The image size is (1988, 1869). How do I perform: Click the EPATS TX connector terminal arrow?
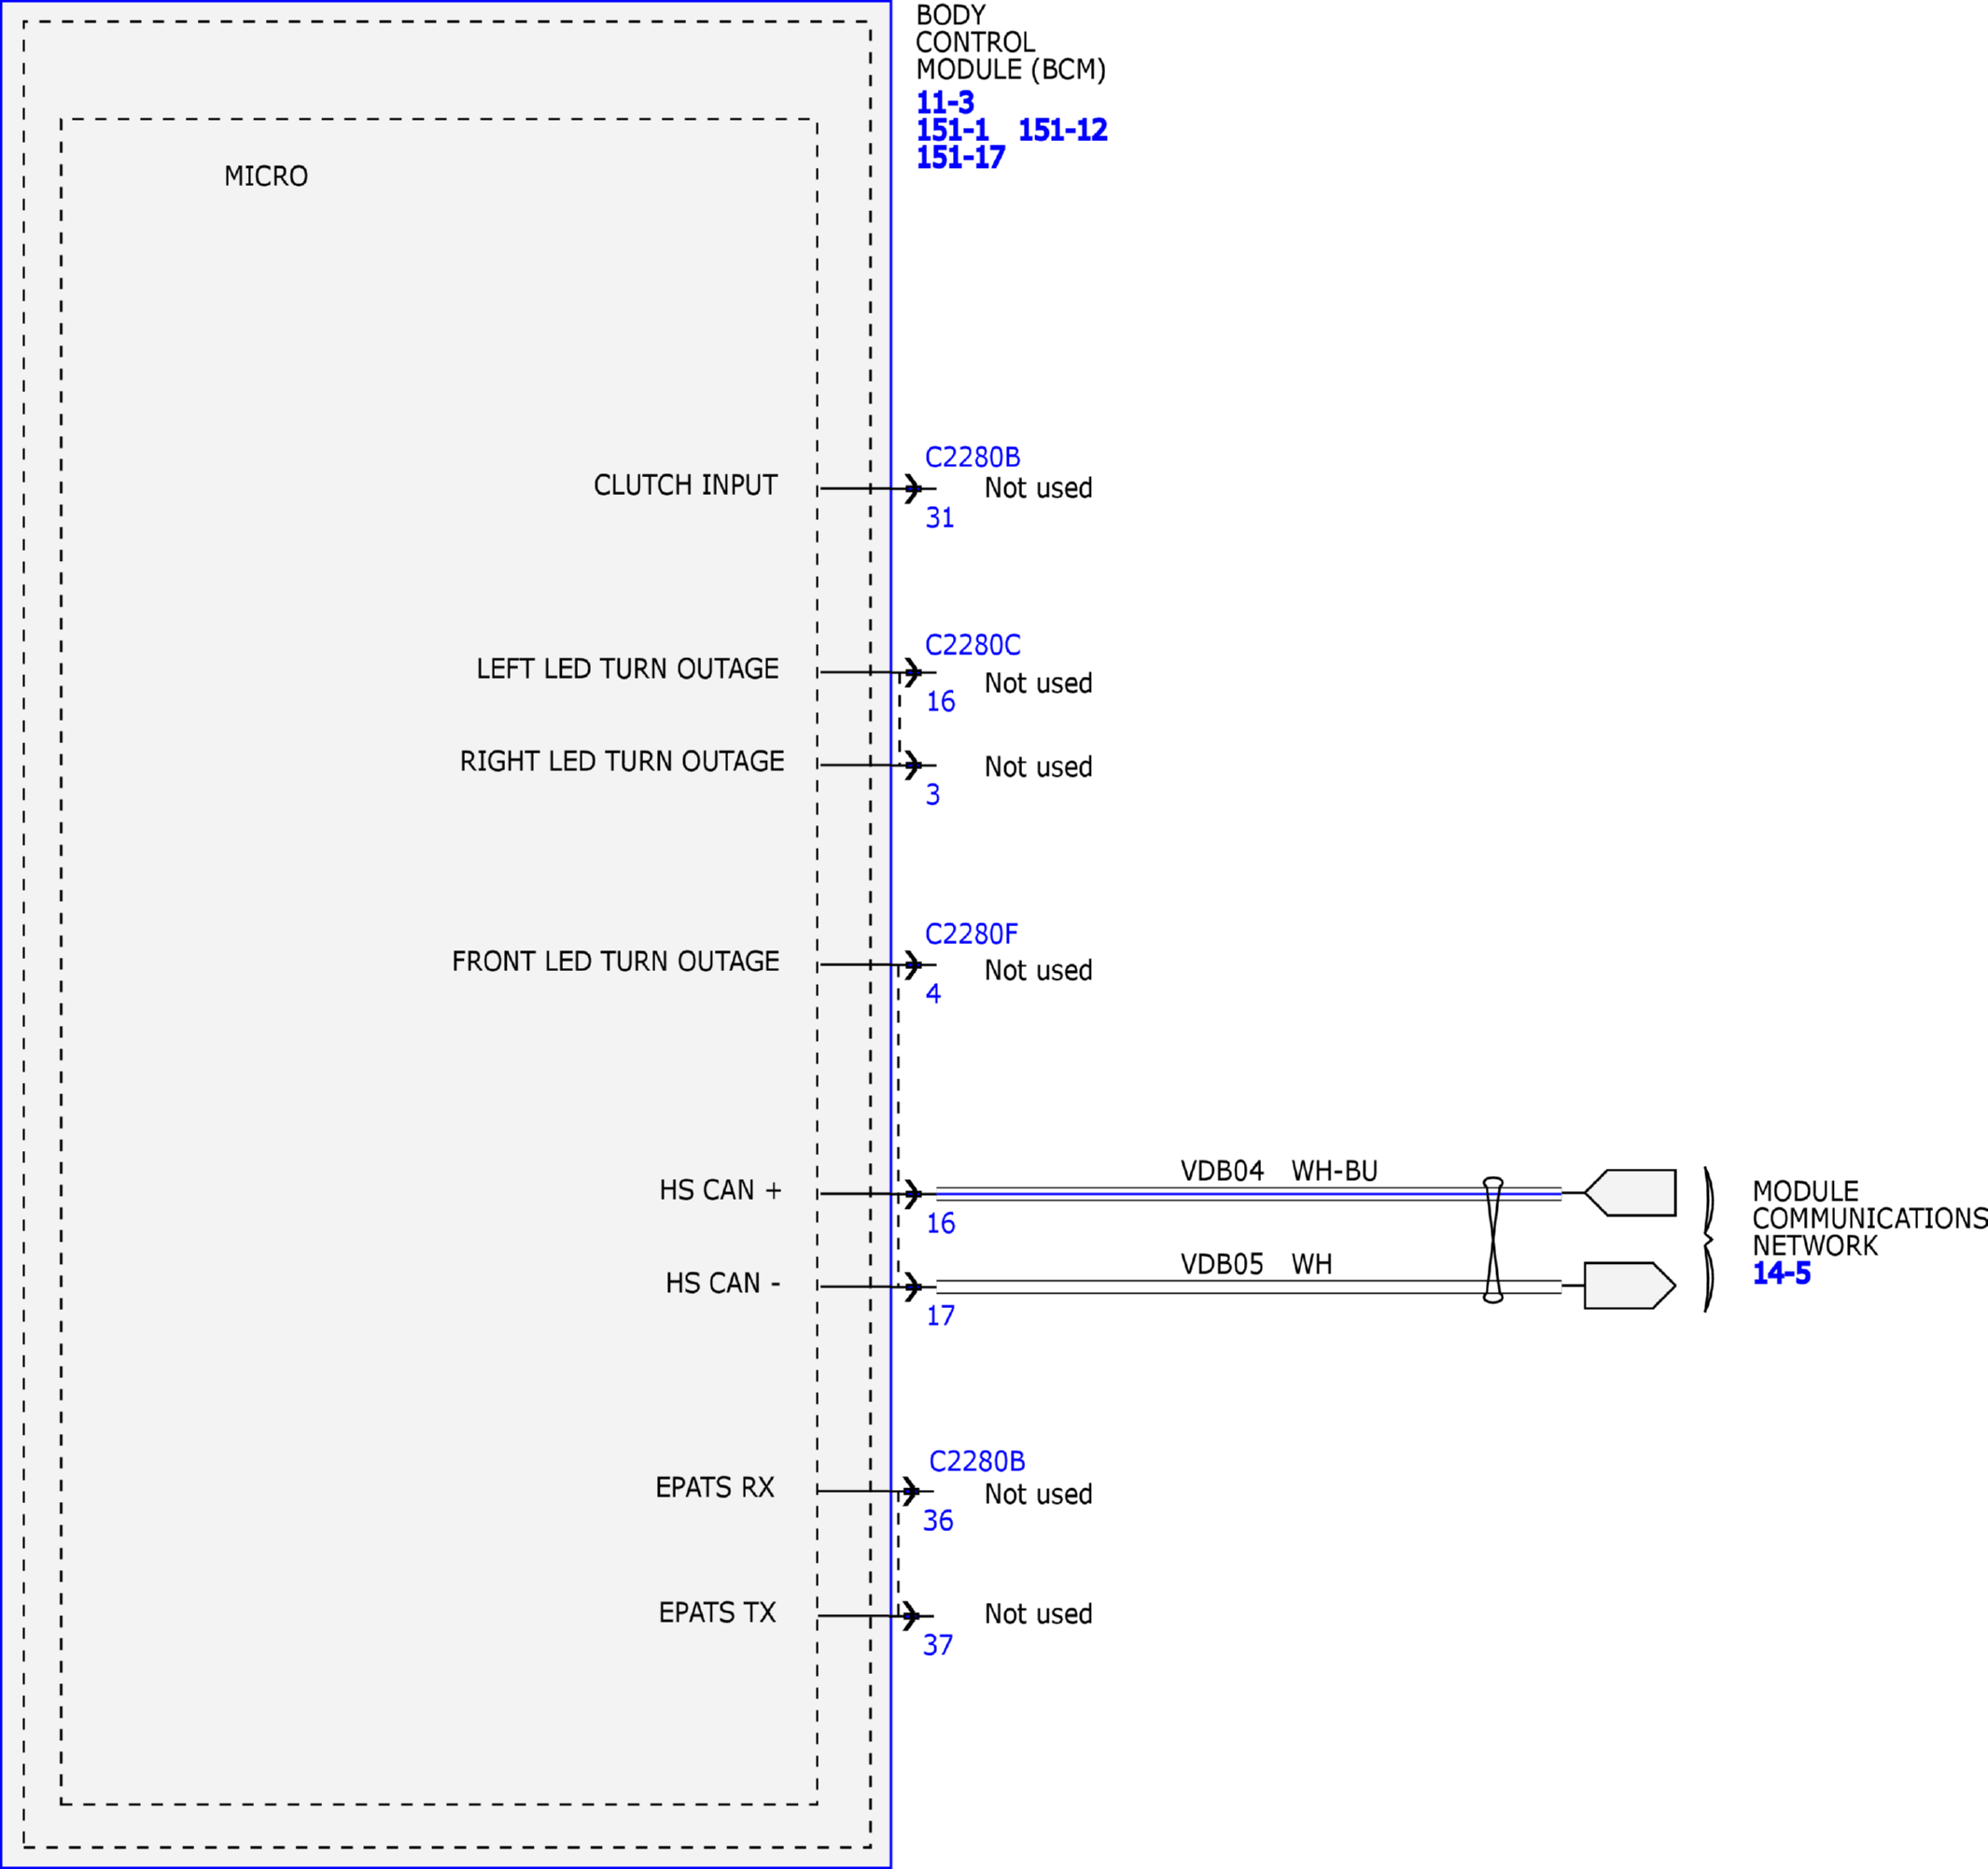[x=910, y=1616]
